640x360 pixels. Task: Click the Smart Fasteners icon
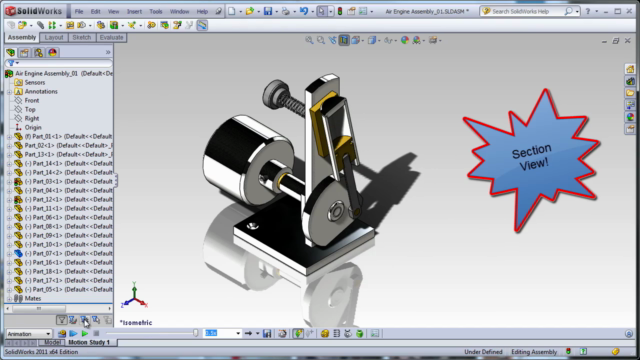(70, 25)
